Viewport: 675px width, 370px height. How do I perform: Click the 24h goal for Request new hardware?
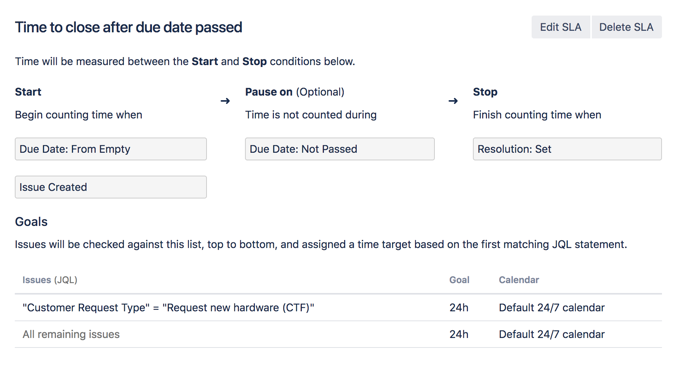(x=459, y=308)
